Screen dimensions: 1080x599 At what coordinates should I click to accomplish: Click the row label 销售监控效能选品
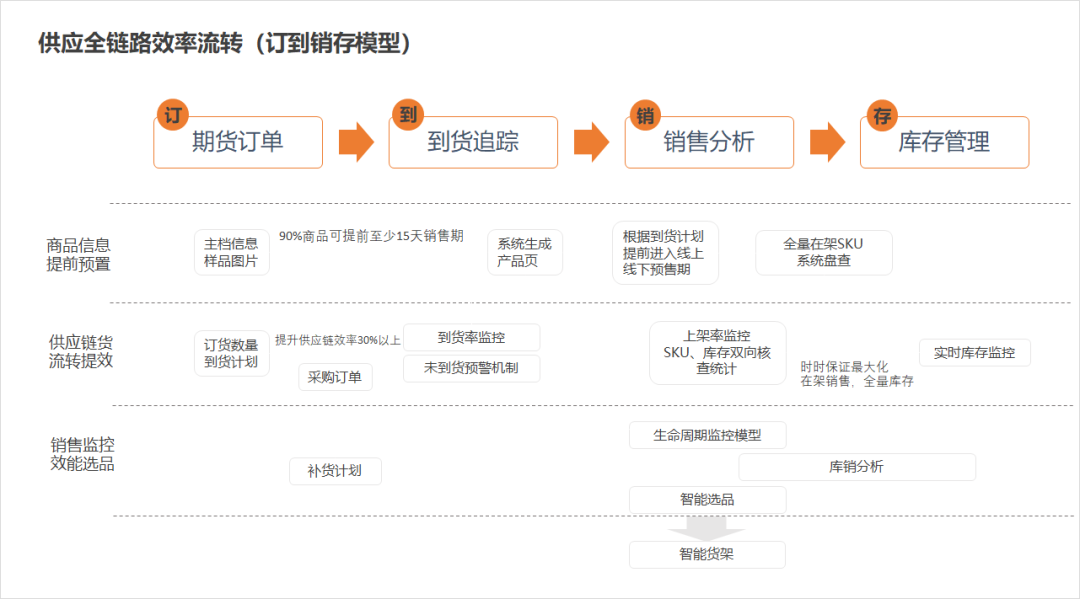coord(83,454)
